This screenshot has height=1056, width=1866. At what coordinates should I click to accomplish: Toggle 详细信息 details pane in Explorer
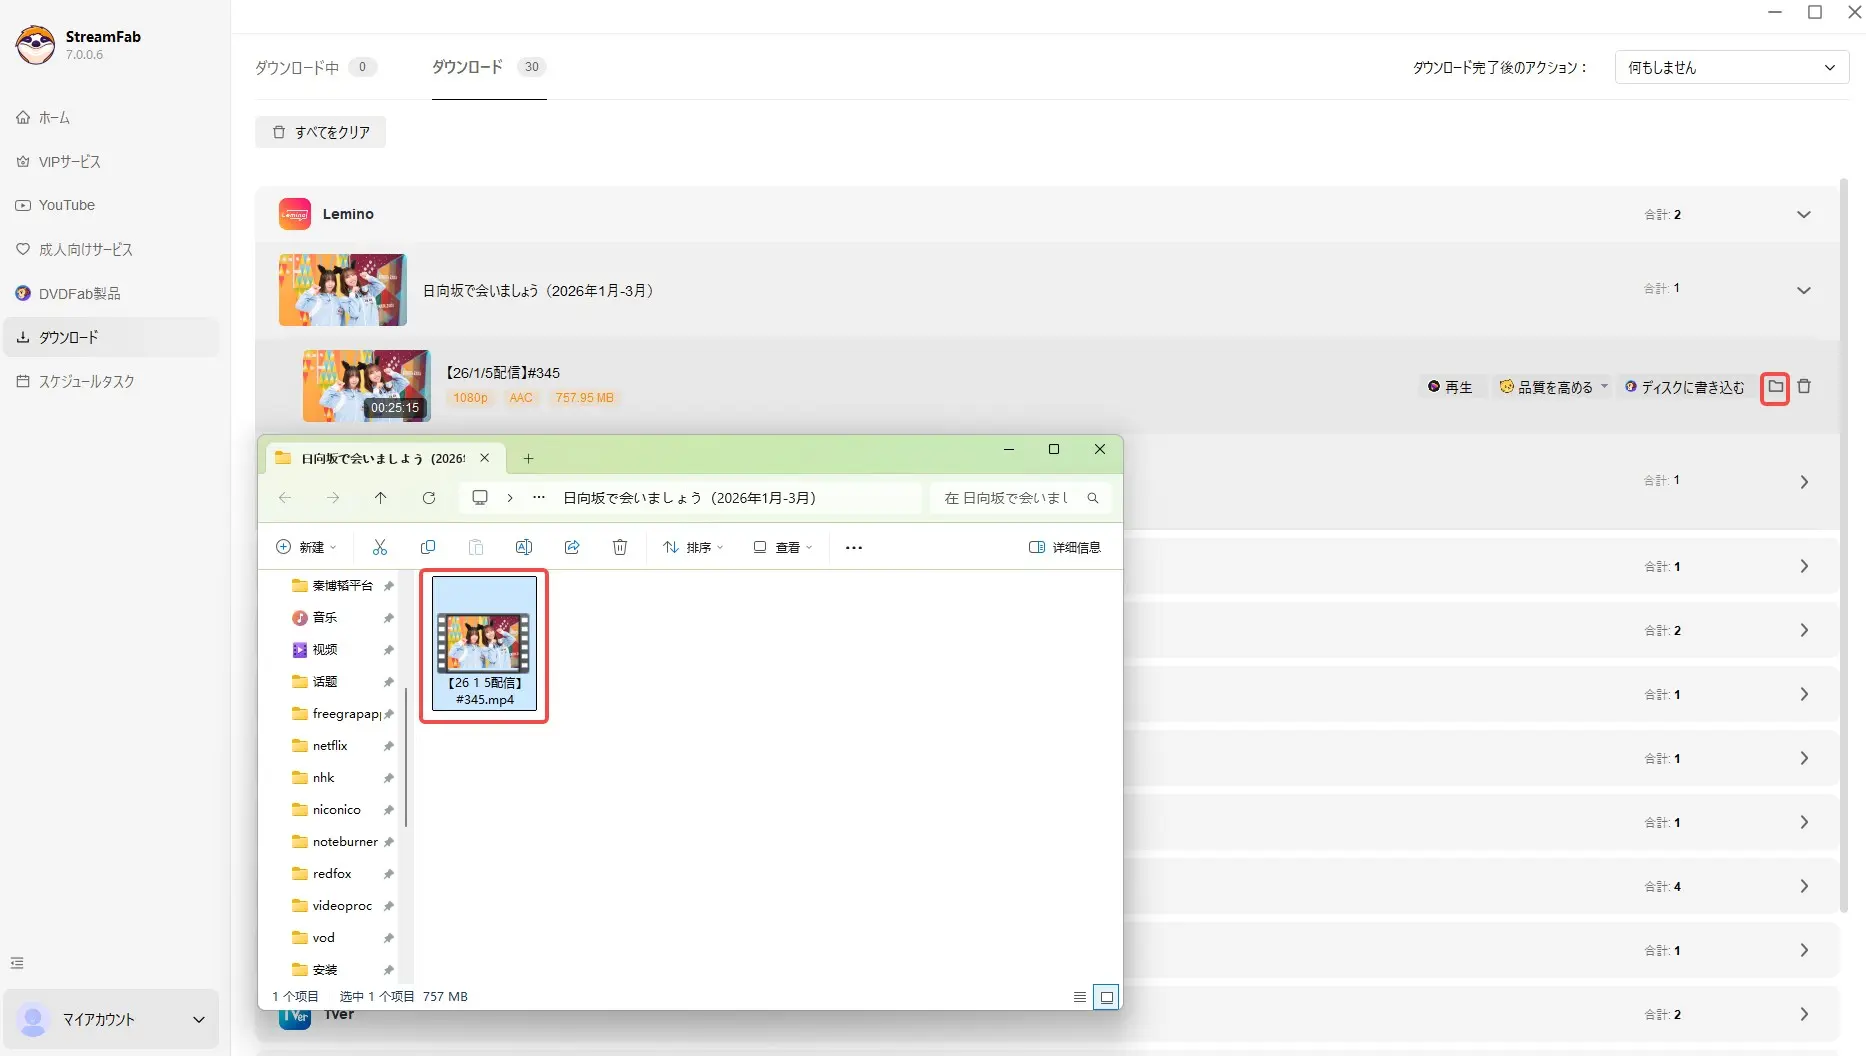pos(1065,547)
